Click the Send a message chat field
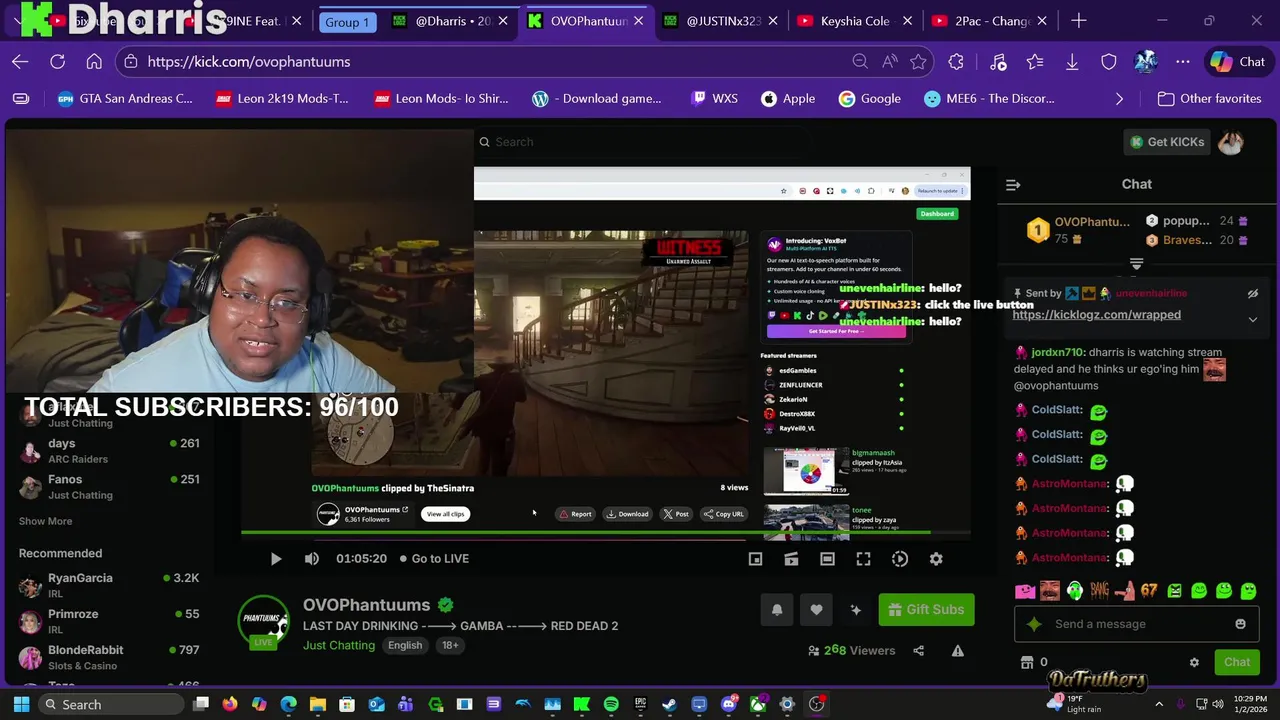This screenshot has height=720, width=1280. pos(1135,624)
